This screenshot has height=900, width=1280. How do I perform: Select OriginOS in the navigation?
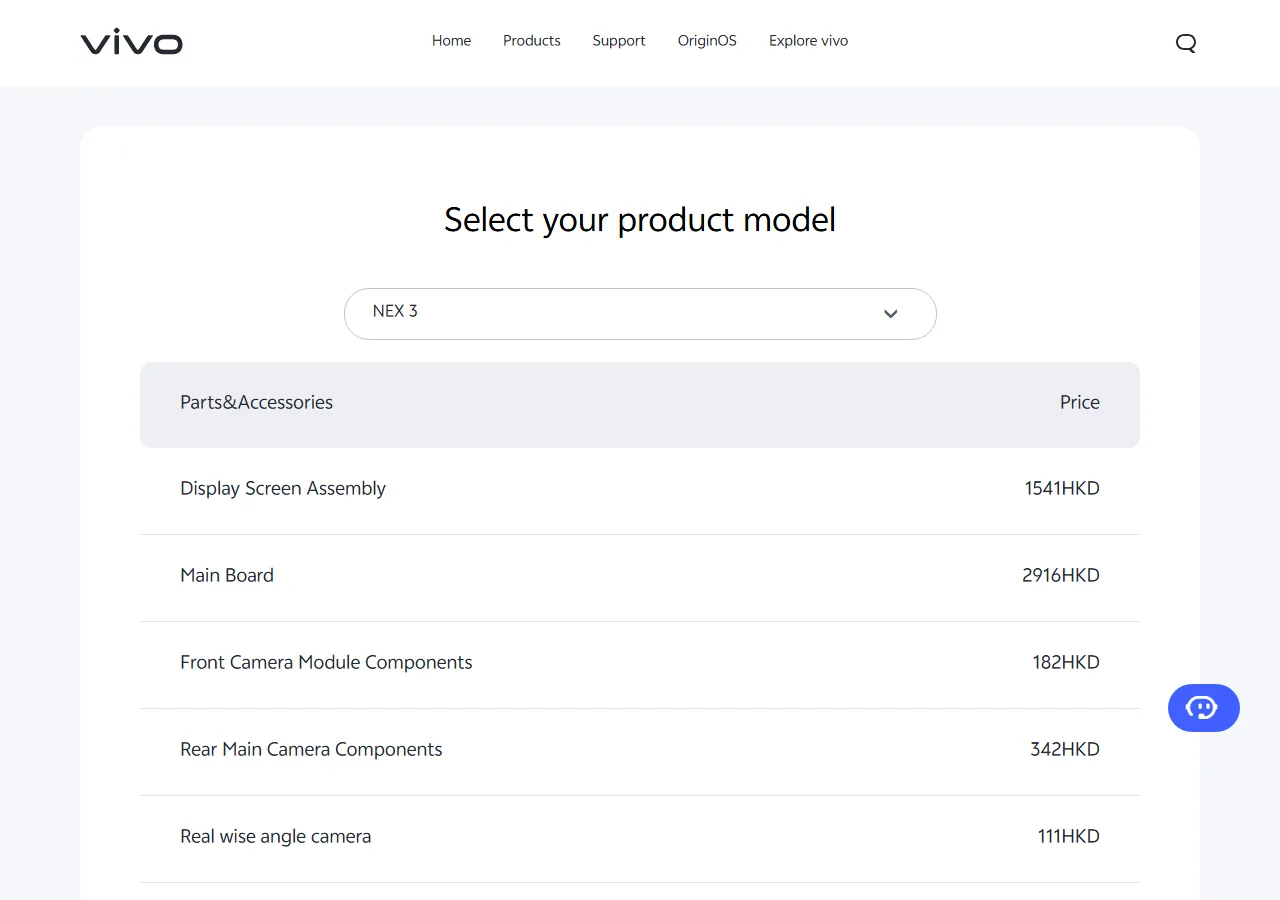[707, 41]
